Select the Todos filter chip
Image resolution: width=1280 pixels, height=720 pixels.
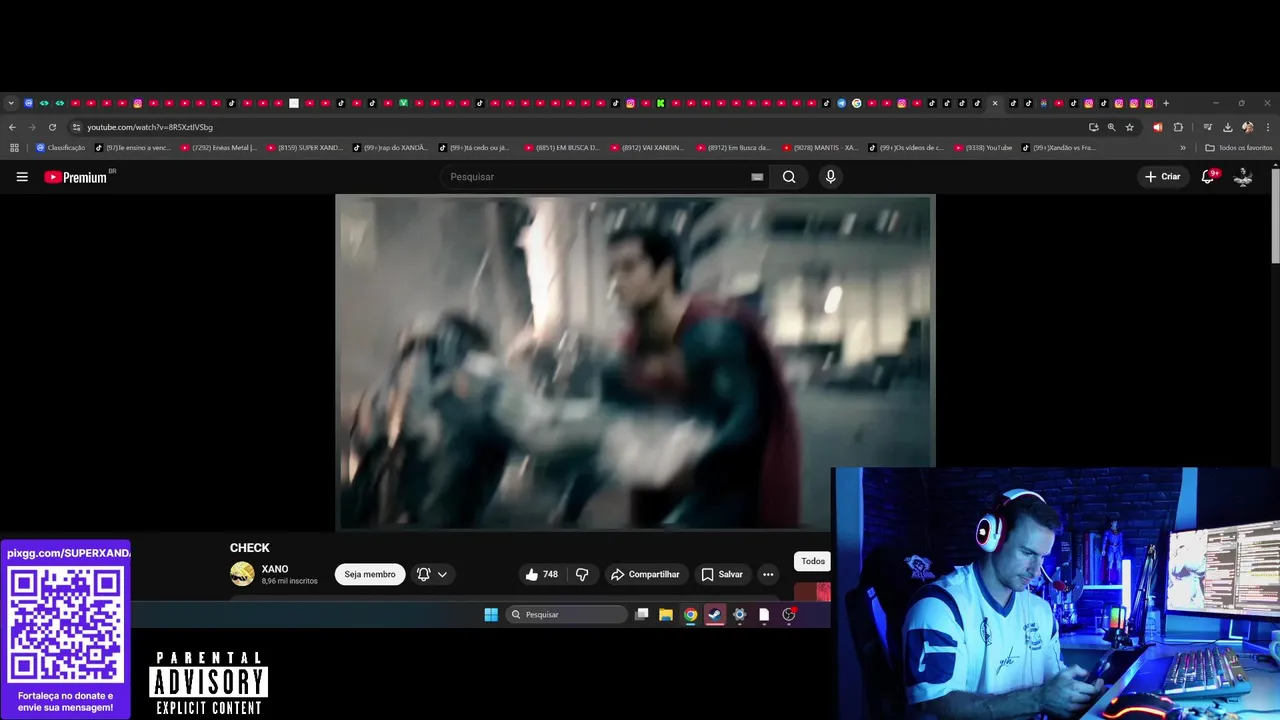(x=813, y=561)
